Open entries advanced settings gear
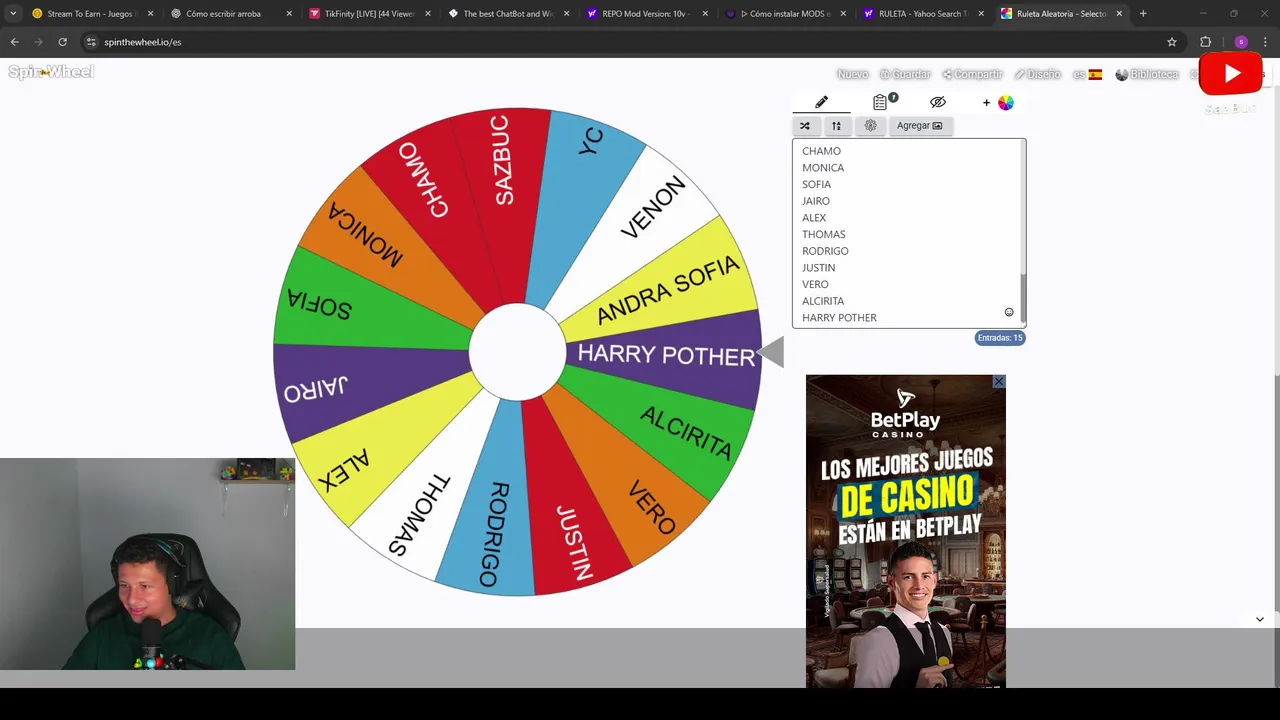 click(x=870, y=126)
